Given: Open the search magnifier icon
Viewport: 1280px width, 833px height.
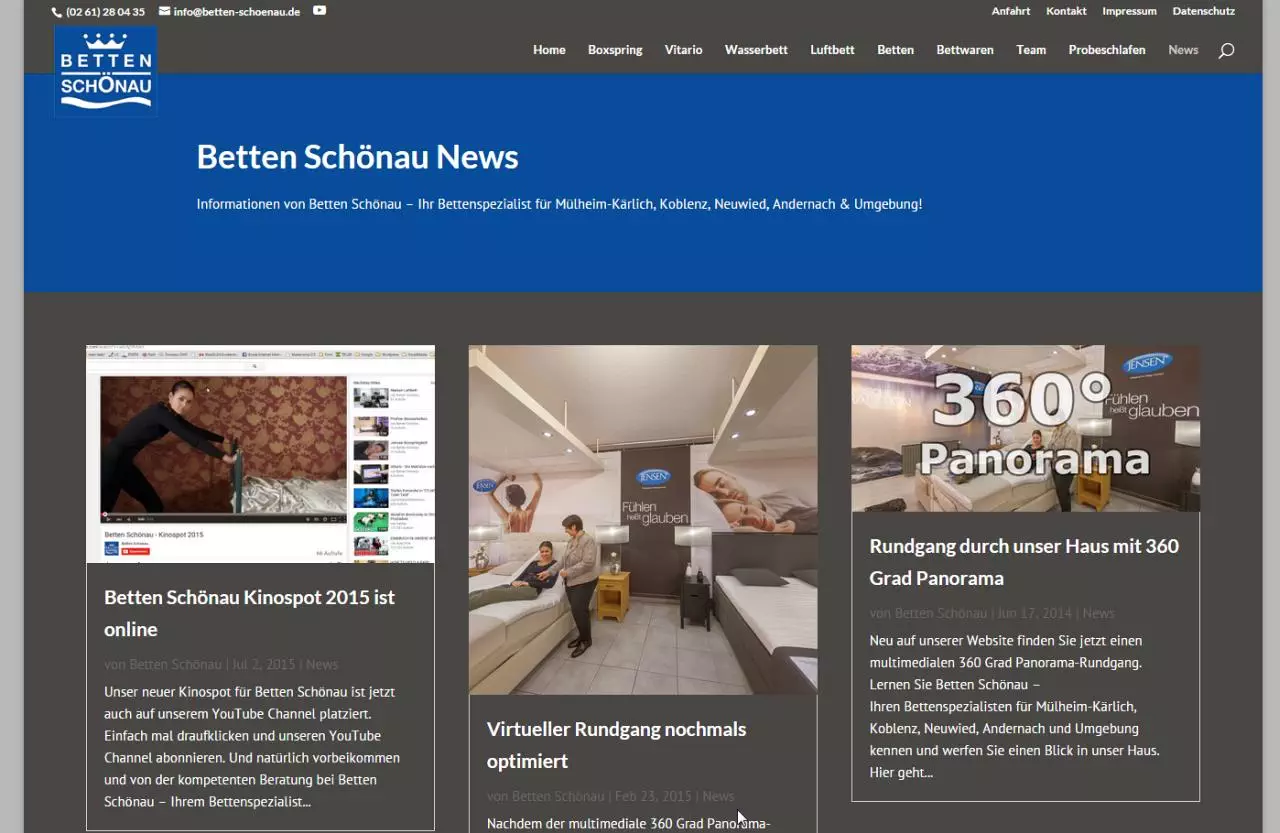Looking at the screenshot, I should coord(1226,50).
